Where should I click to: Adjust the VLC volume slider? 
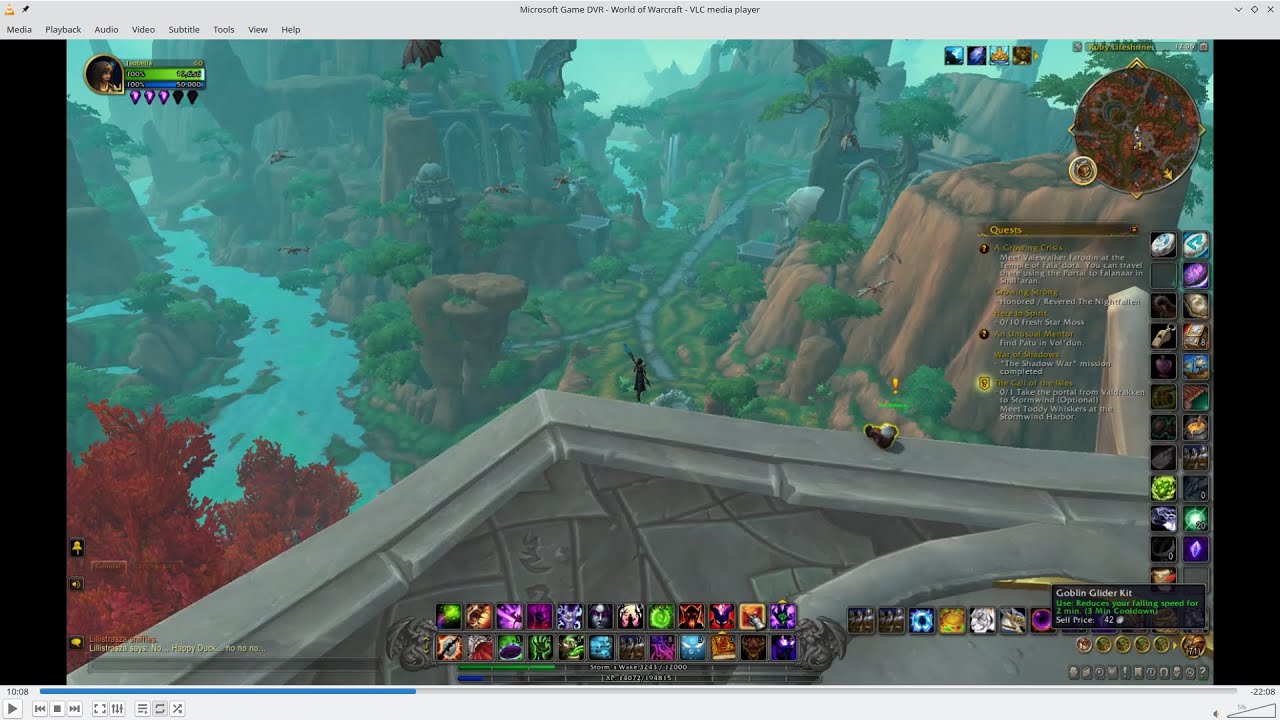point(1250,709)
